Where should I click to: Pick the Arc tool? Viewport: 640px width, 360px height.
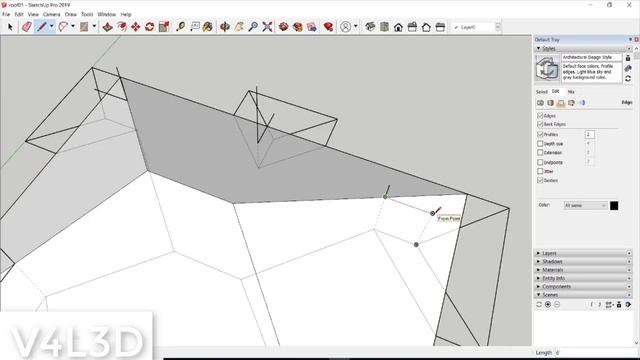coord(63,27)
